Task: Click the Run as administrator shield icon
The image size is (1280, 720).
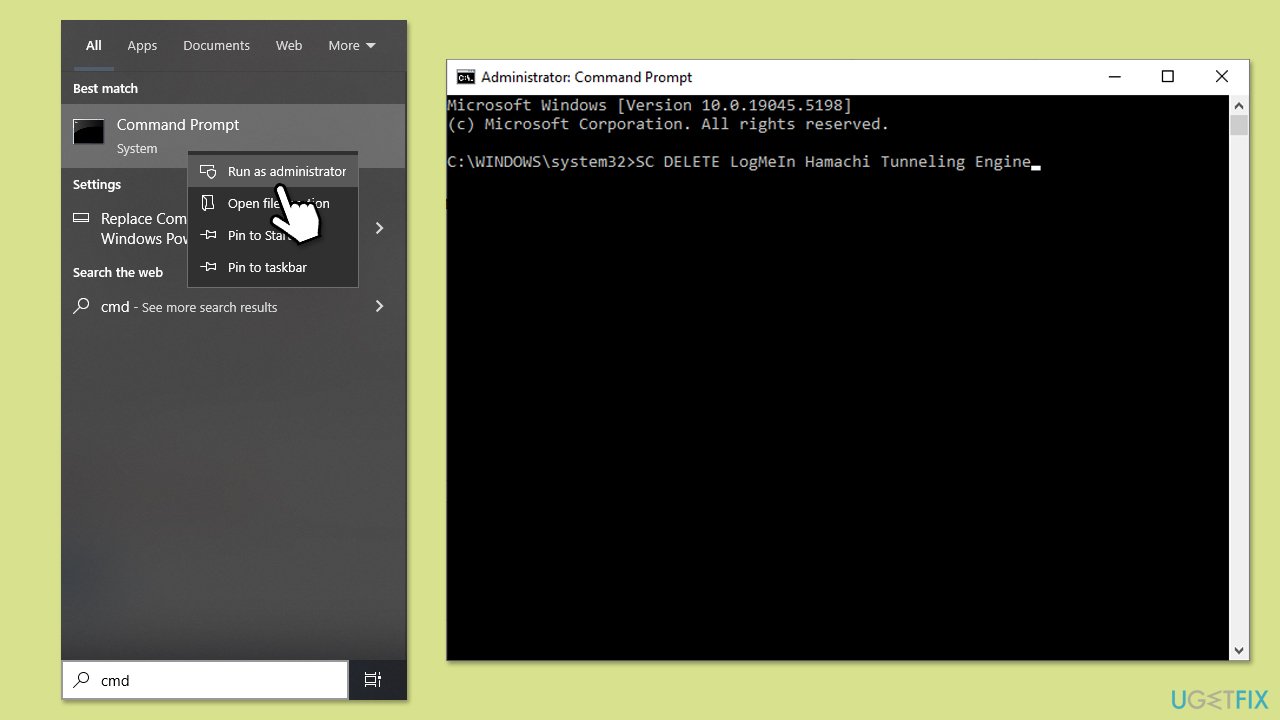Action: (208, 171)
